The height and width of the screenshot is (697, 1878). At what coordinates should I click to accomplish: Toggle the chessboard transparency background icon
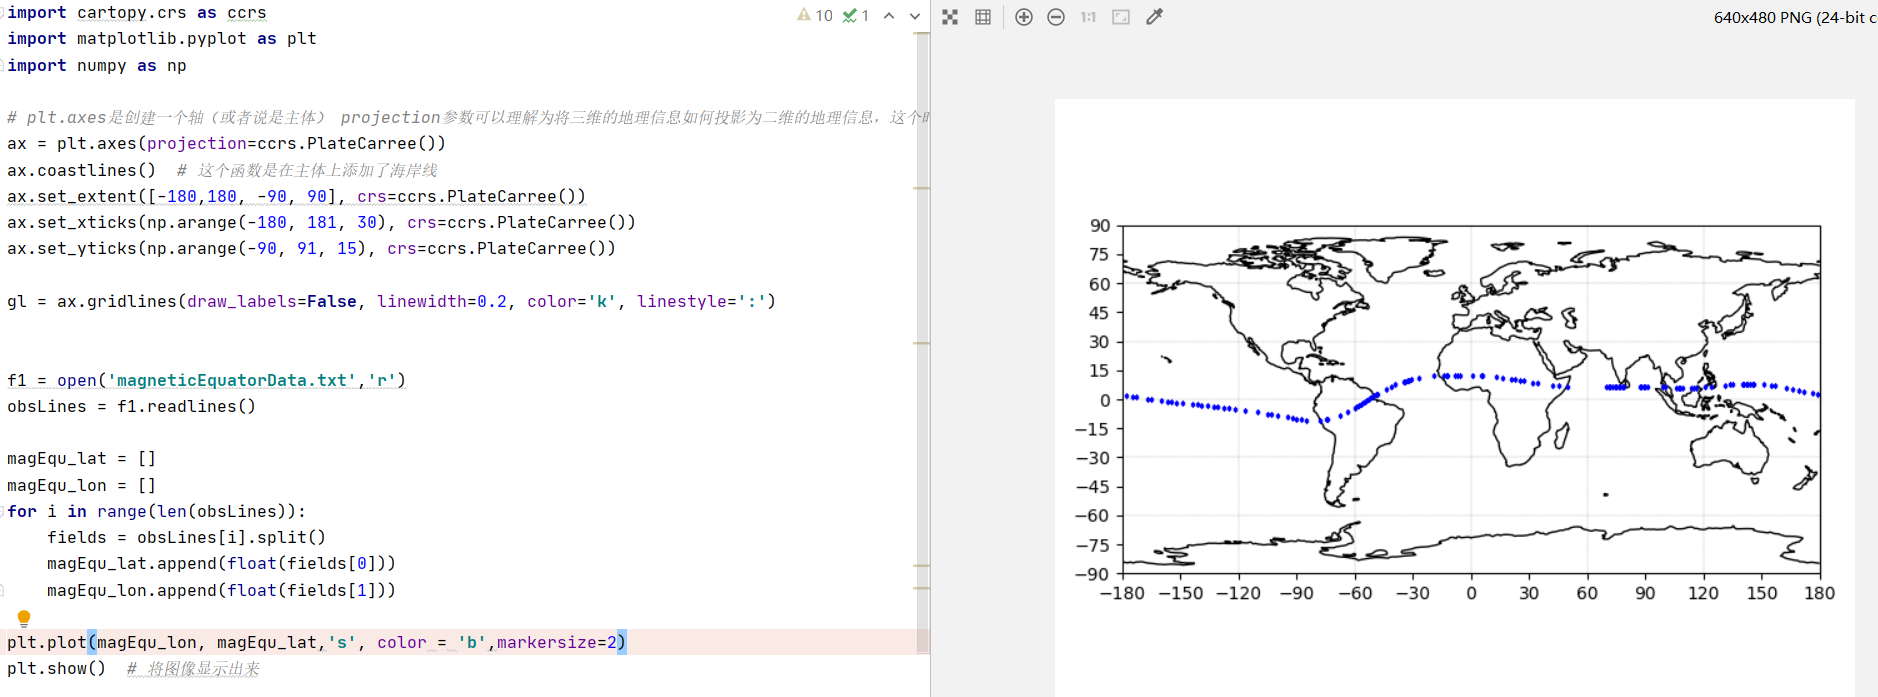click(950, 17)
